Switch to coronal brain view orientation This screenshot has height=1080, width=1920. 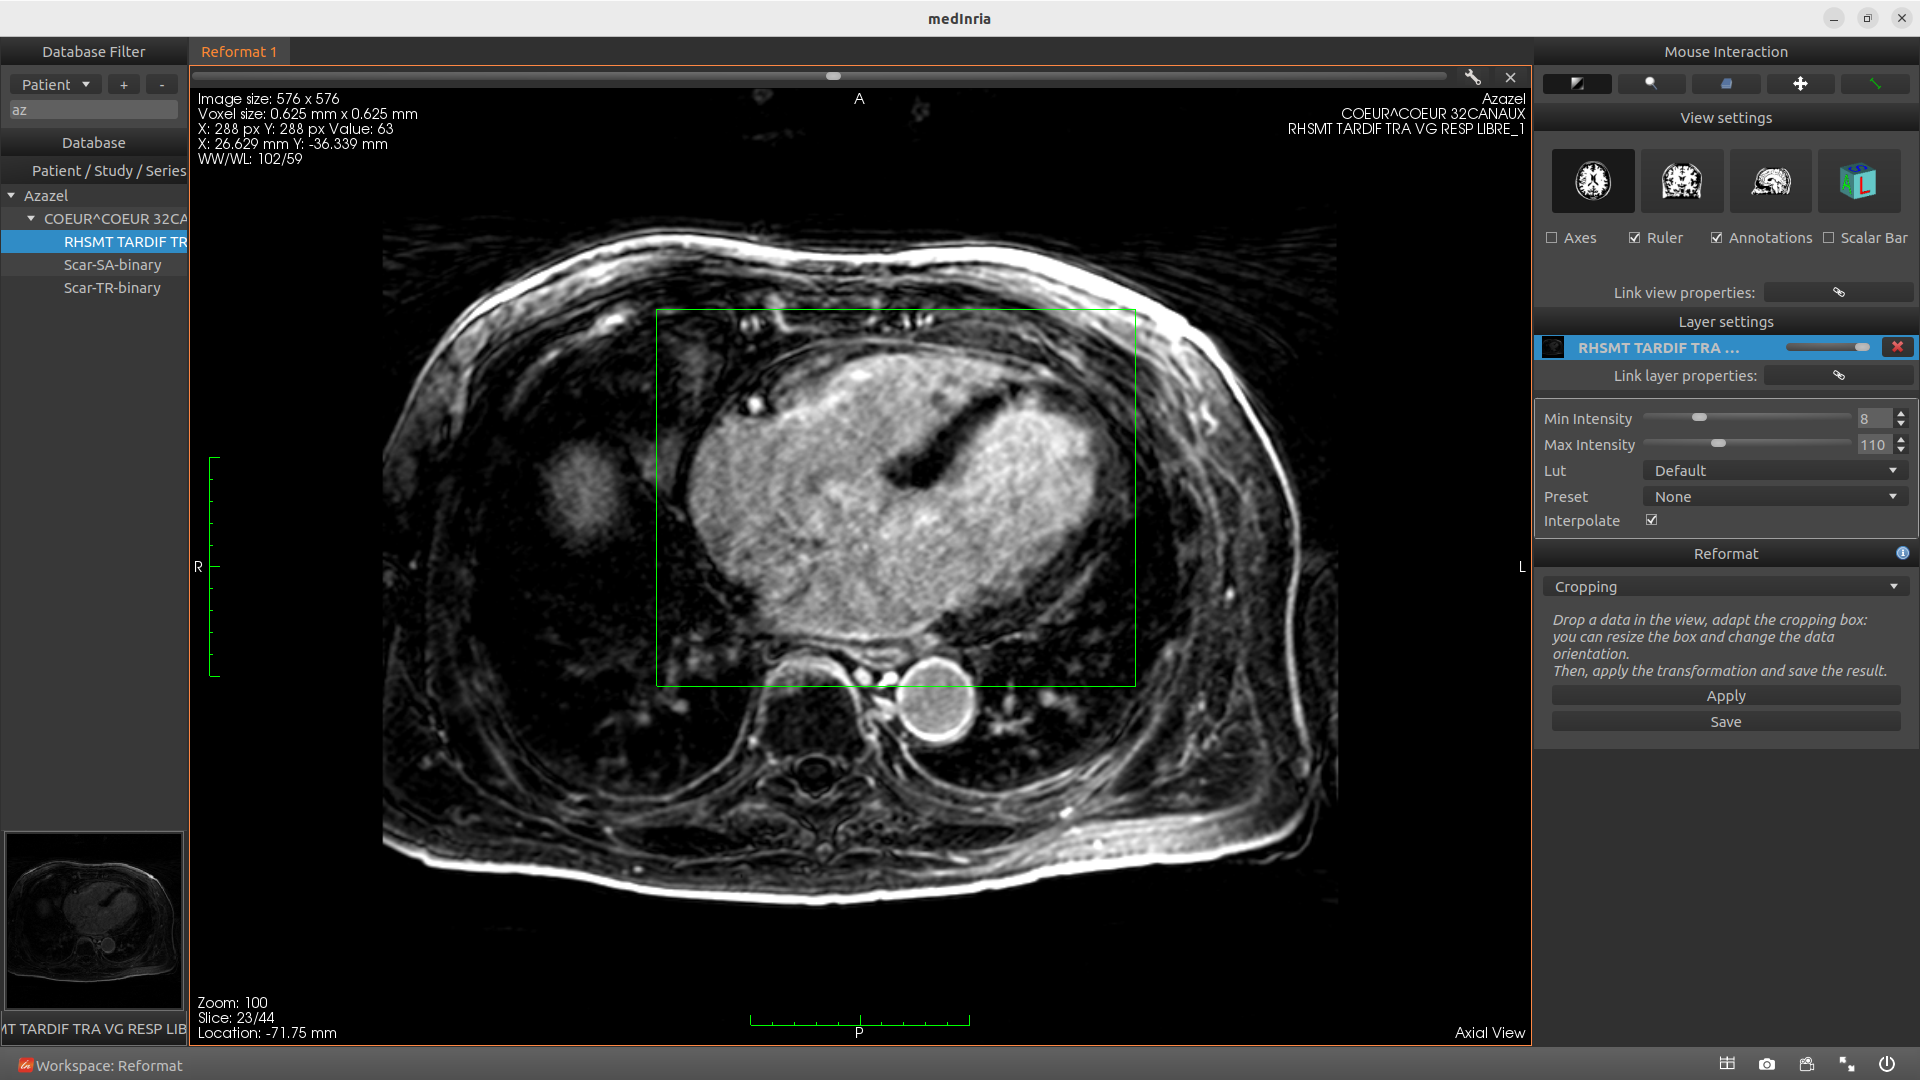[x=1682, y=181]
